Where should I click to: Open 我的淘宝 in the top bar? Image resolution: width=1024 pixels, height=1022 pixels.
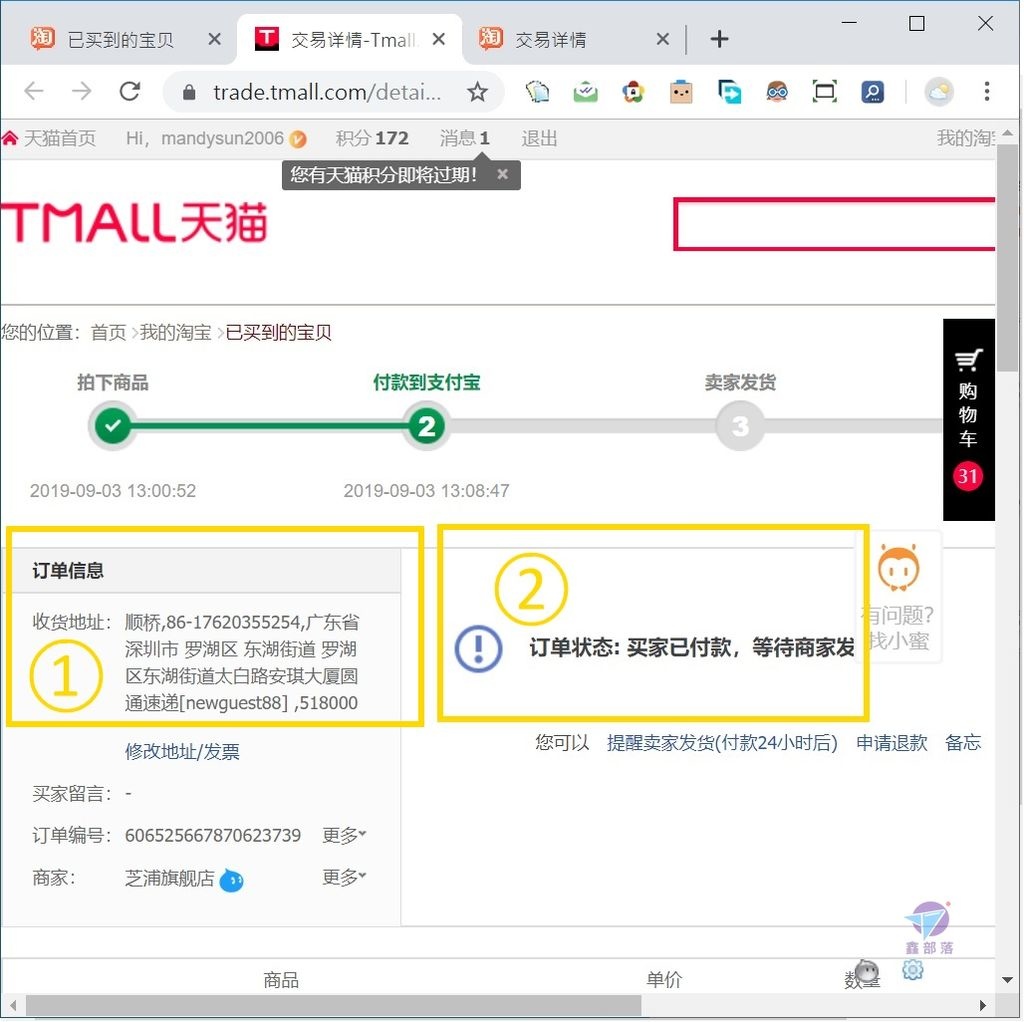point(966,138)
